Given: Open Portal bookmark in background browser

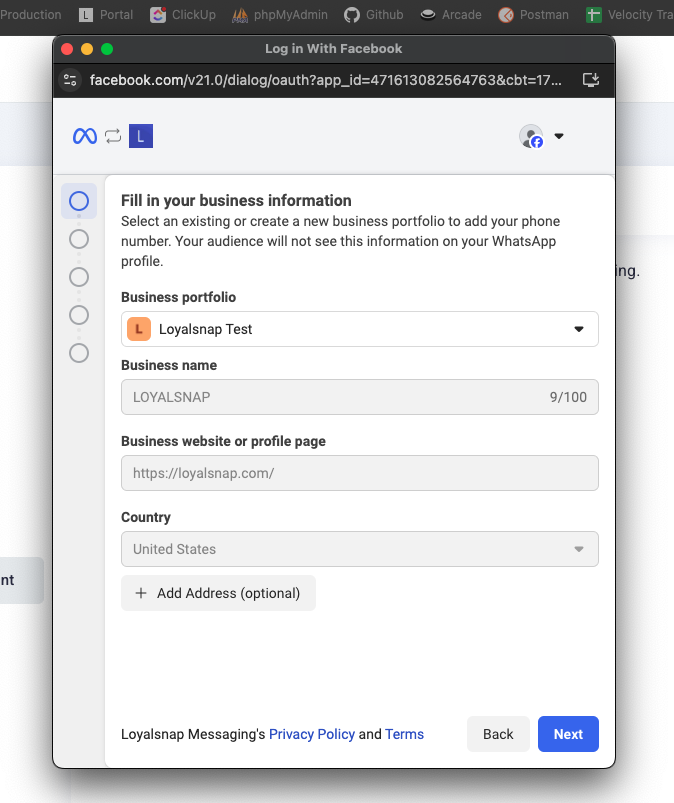Looking at the screenshot, I should coord(106,15).
